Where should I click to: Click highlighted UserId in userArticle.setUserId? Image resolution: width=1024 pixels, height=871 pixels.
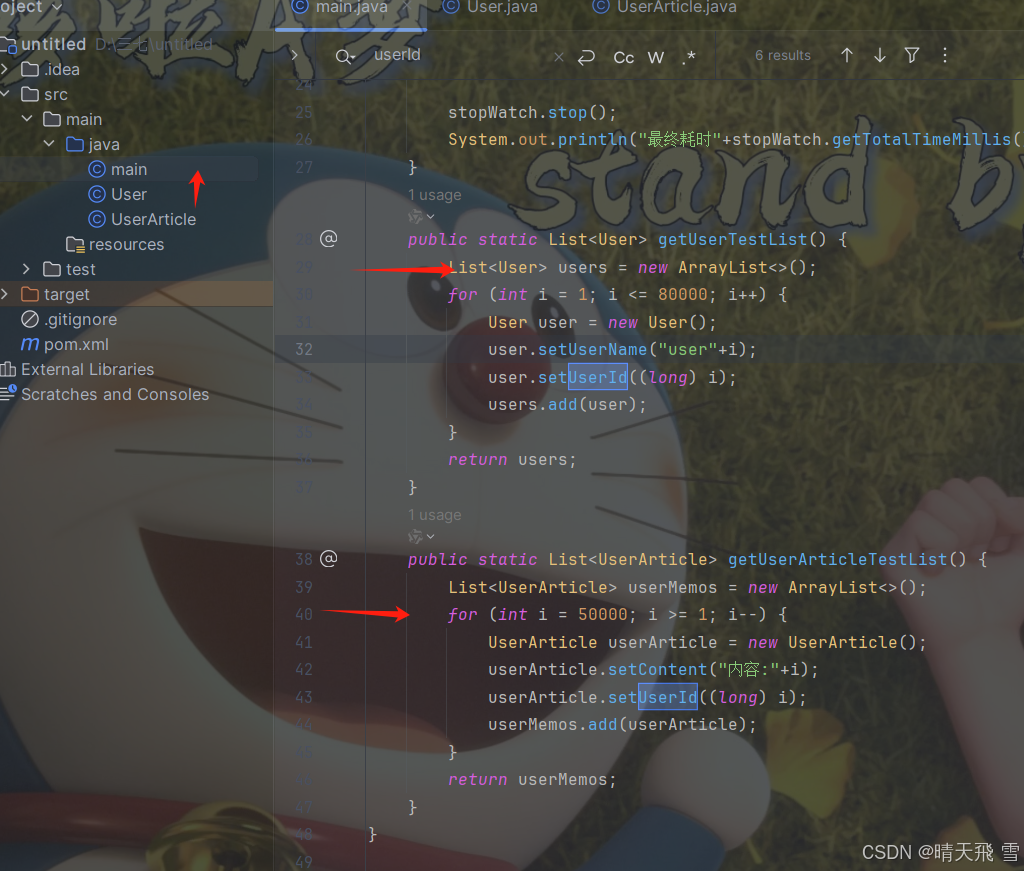tap(667, 697)
